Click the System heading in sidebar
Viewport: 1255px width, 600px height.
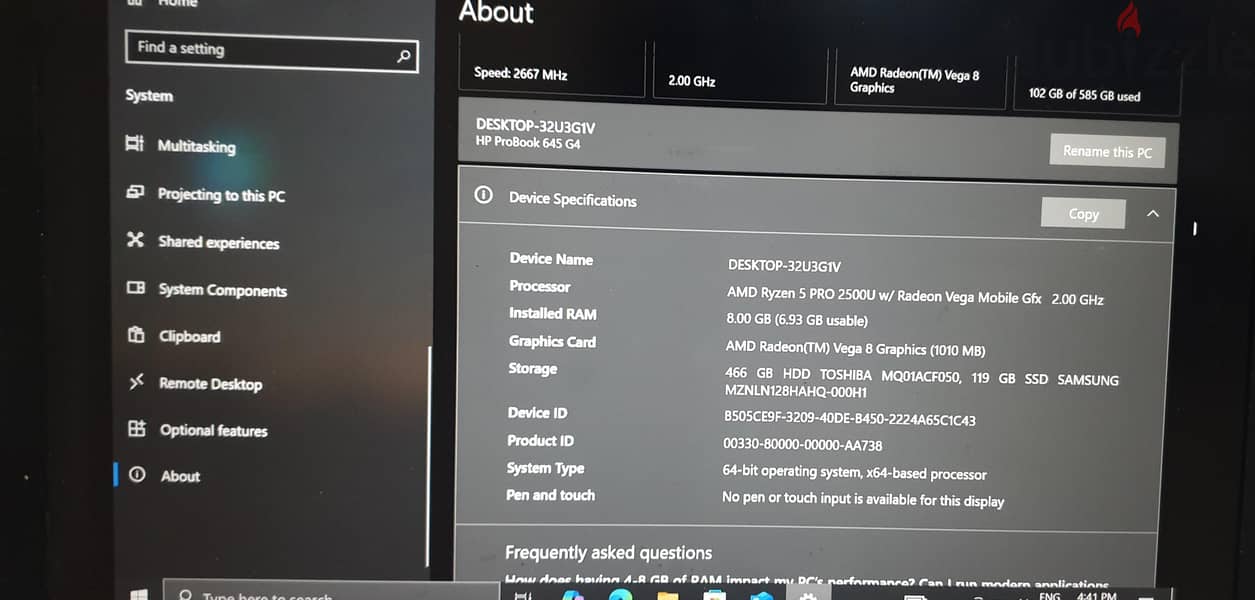click(x=149, y=95)
